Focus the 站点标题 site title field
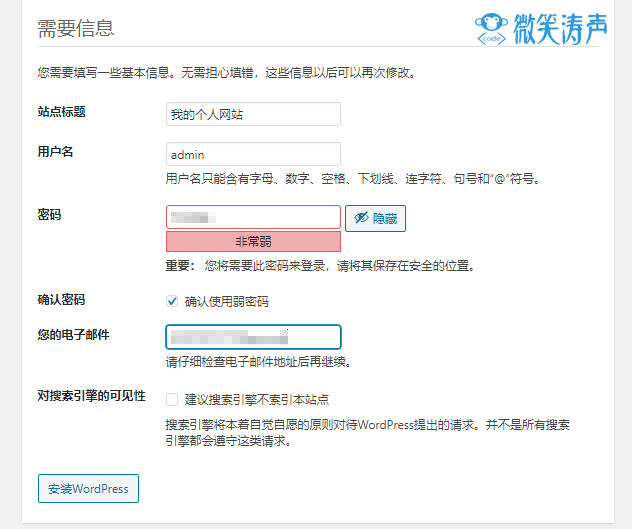Screen dimensions: 632x529 (253, 114)
